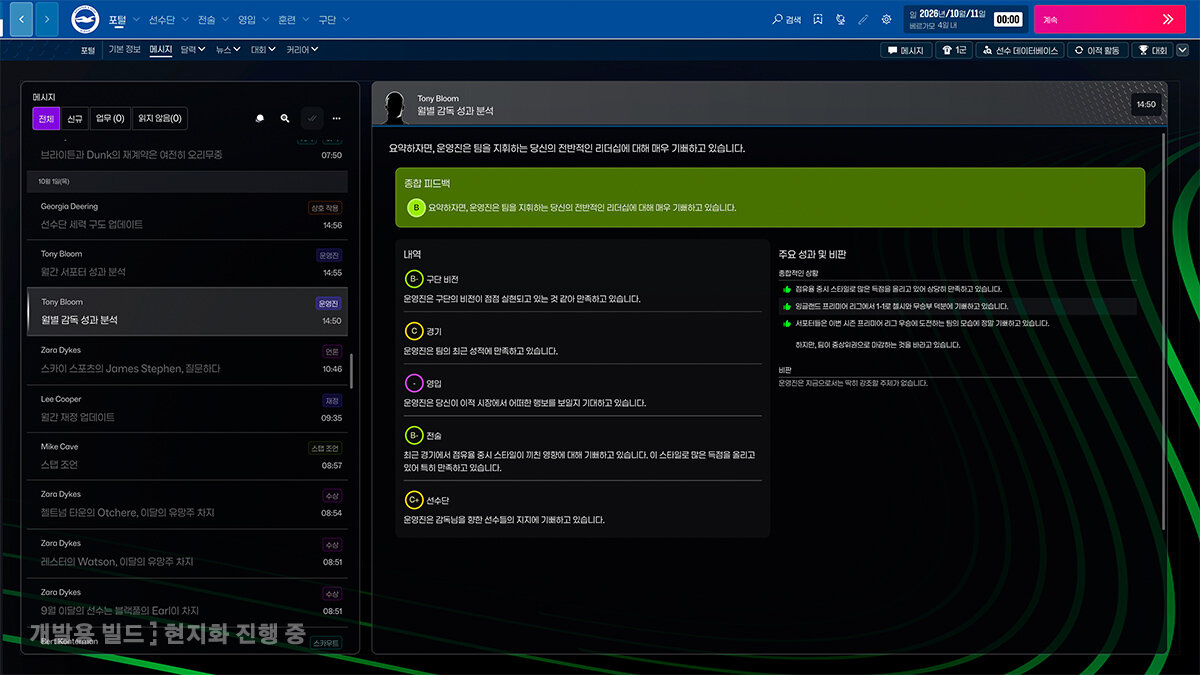The height and width of the screenshot is (675, 1200).
Task: Click the 00:00 clock display
Action: click(x=1008, y=19)
